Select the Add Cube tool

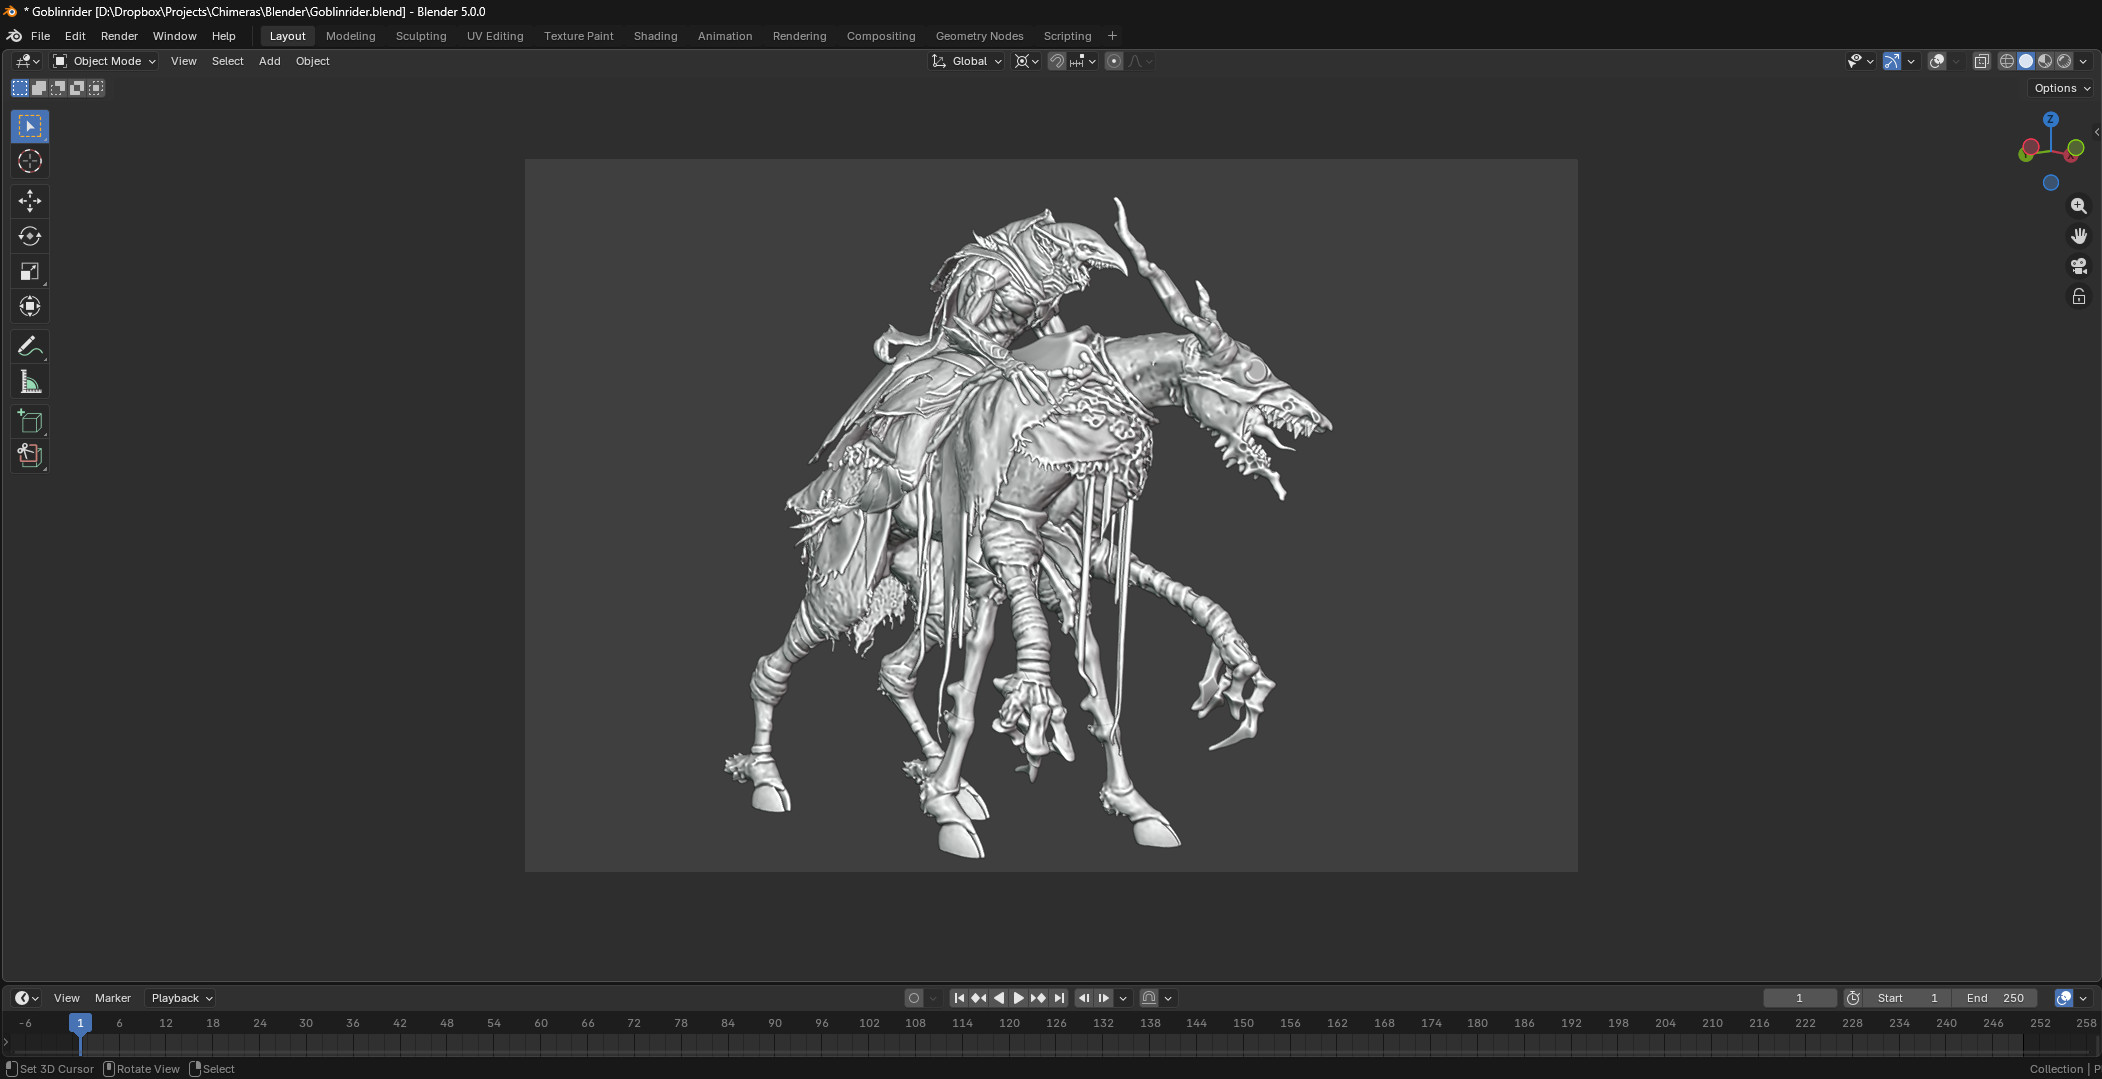tap(30, 421)
